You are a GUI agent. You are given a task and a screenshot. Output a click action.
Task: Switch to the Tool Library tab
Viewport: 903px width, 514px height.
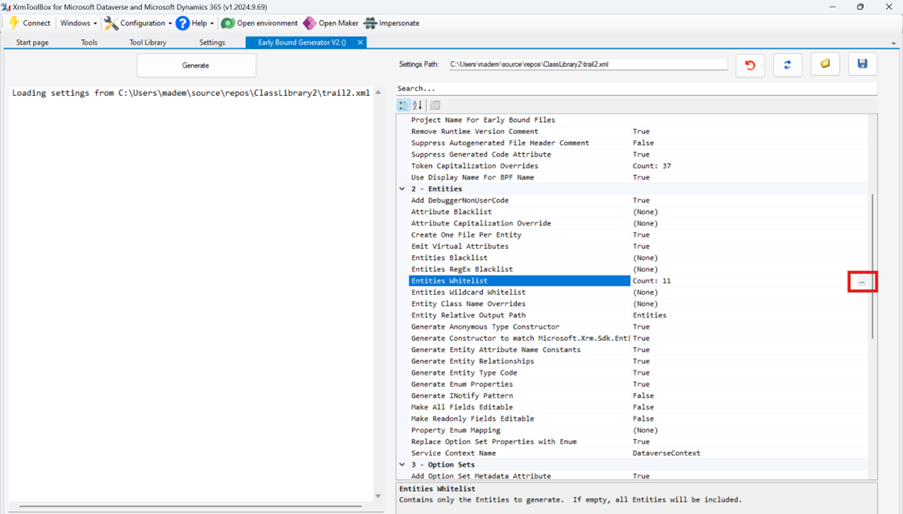(x=148, y=43)
